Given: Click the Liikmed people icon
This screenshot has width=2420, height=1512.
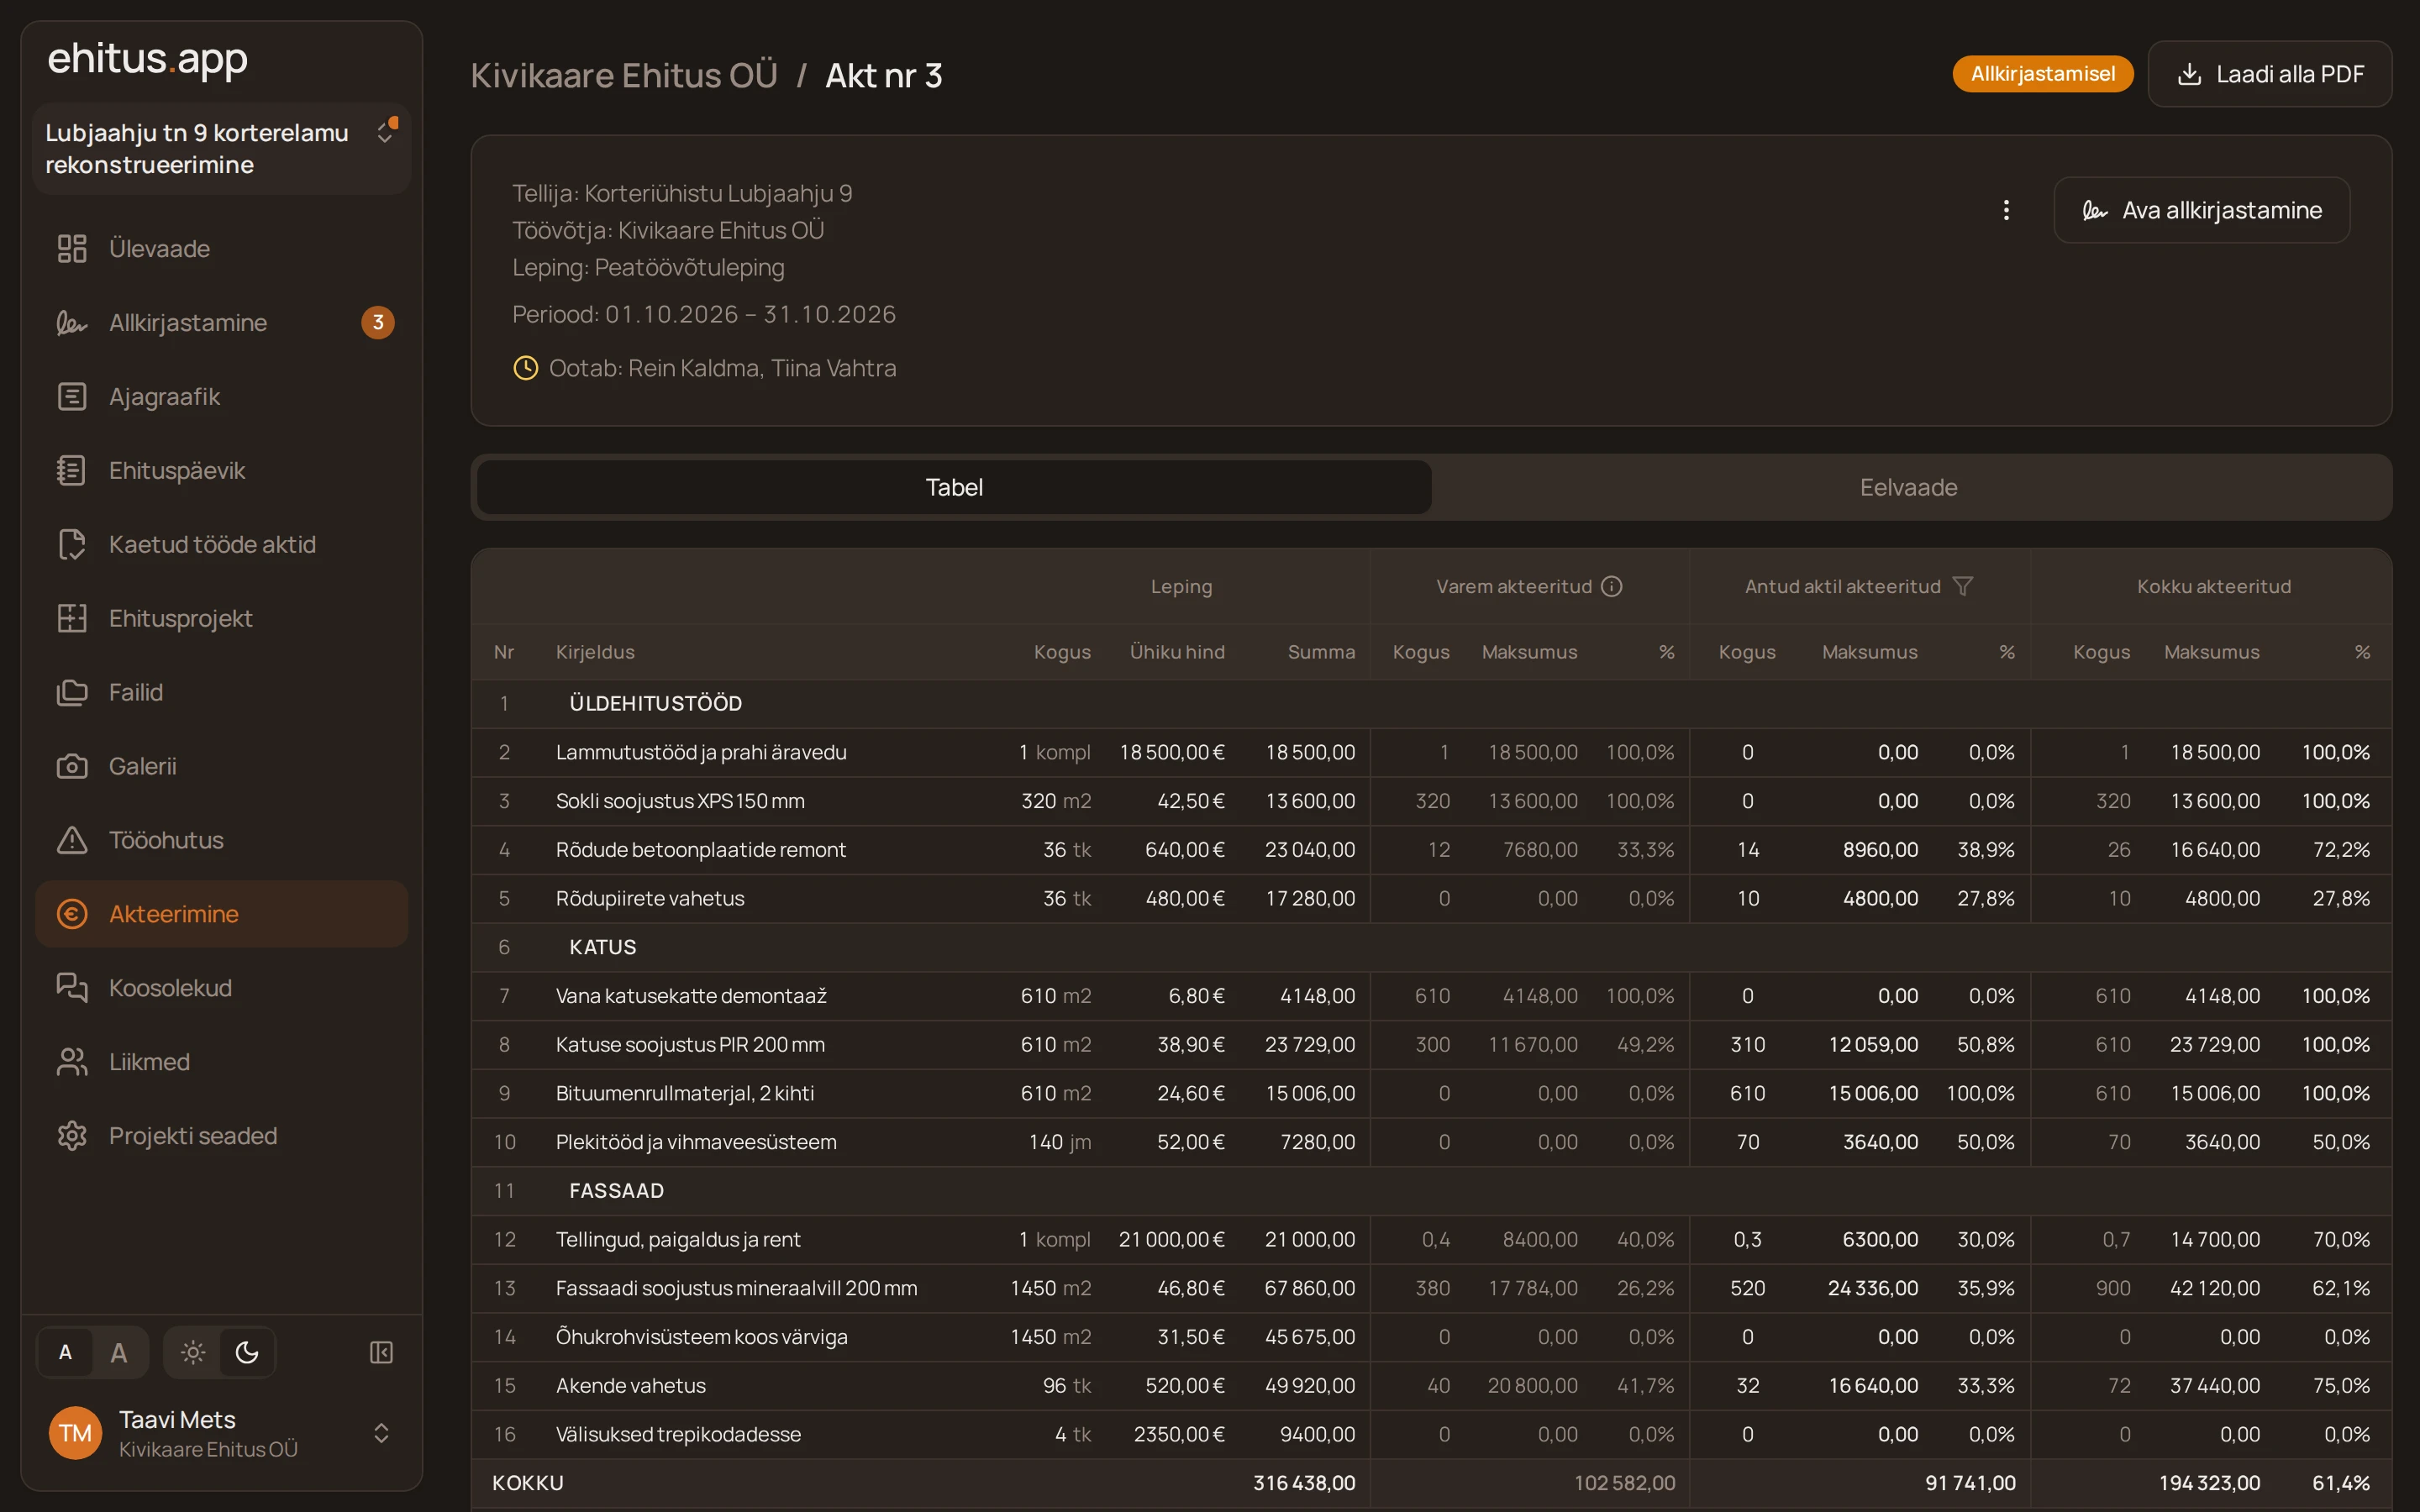Looking at the screenshot, I should pyautogui.click(x=72, y=1062).
